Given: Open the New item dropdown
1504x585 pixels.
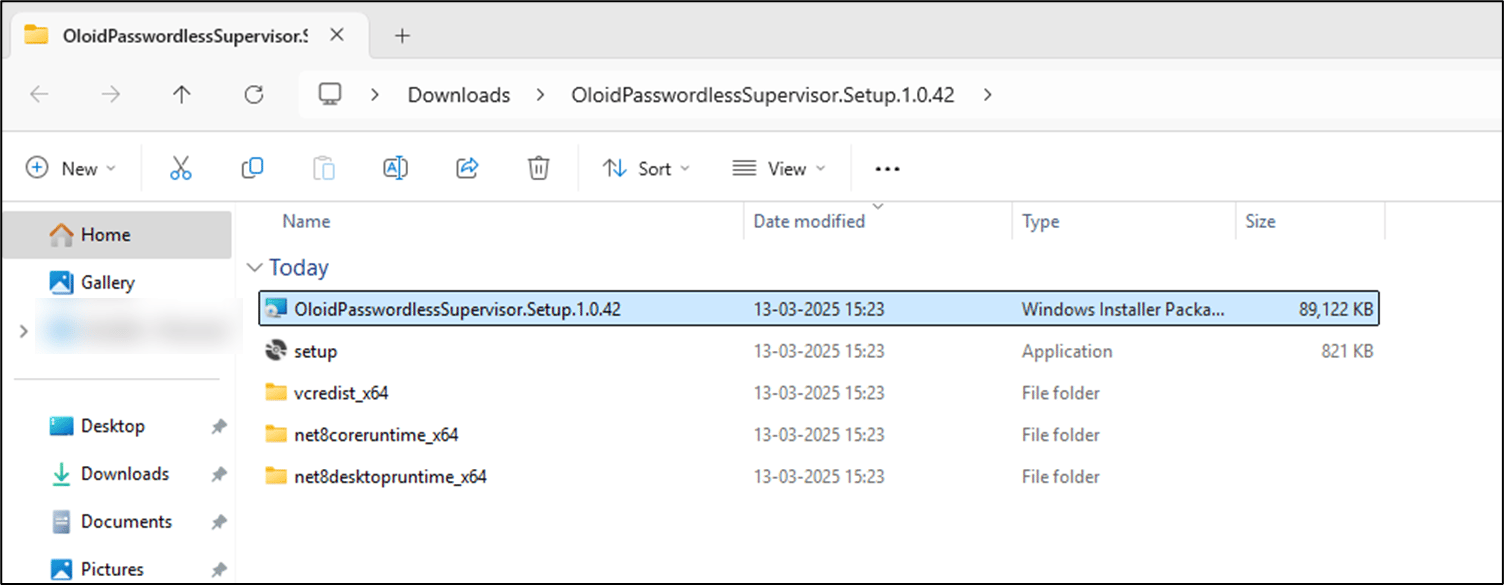Looking at the screenshot, I should tap(71, 169).
